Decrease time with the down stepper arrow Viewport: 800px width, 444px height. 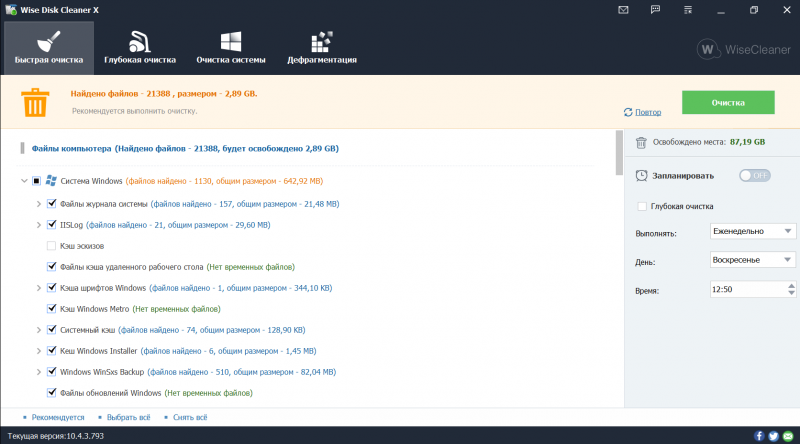tap(791, 293)
